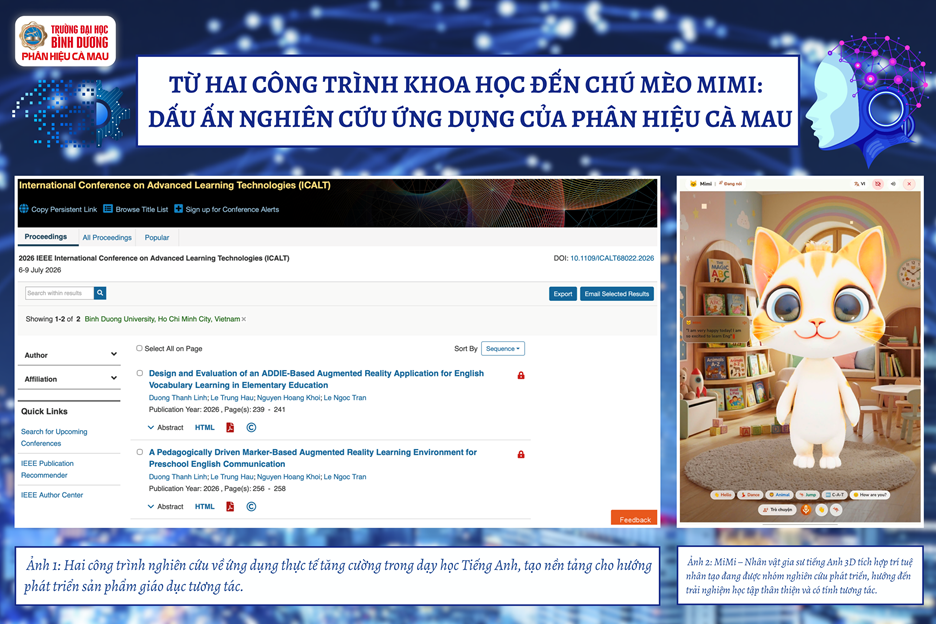Tick the checkbox for Pedagogically Driven paper

click(x=140, y=452)
